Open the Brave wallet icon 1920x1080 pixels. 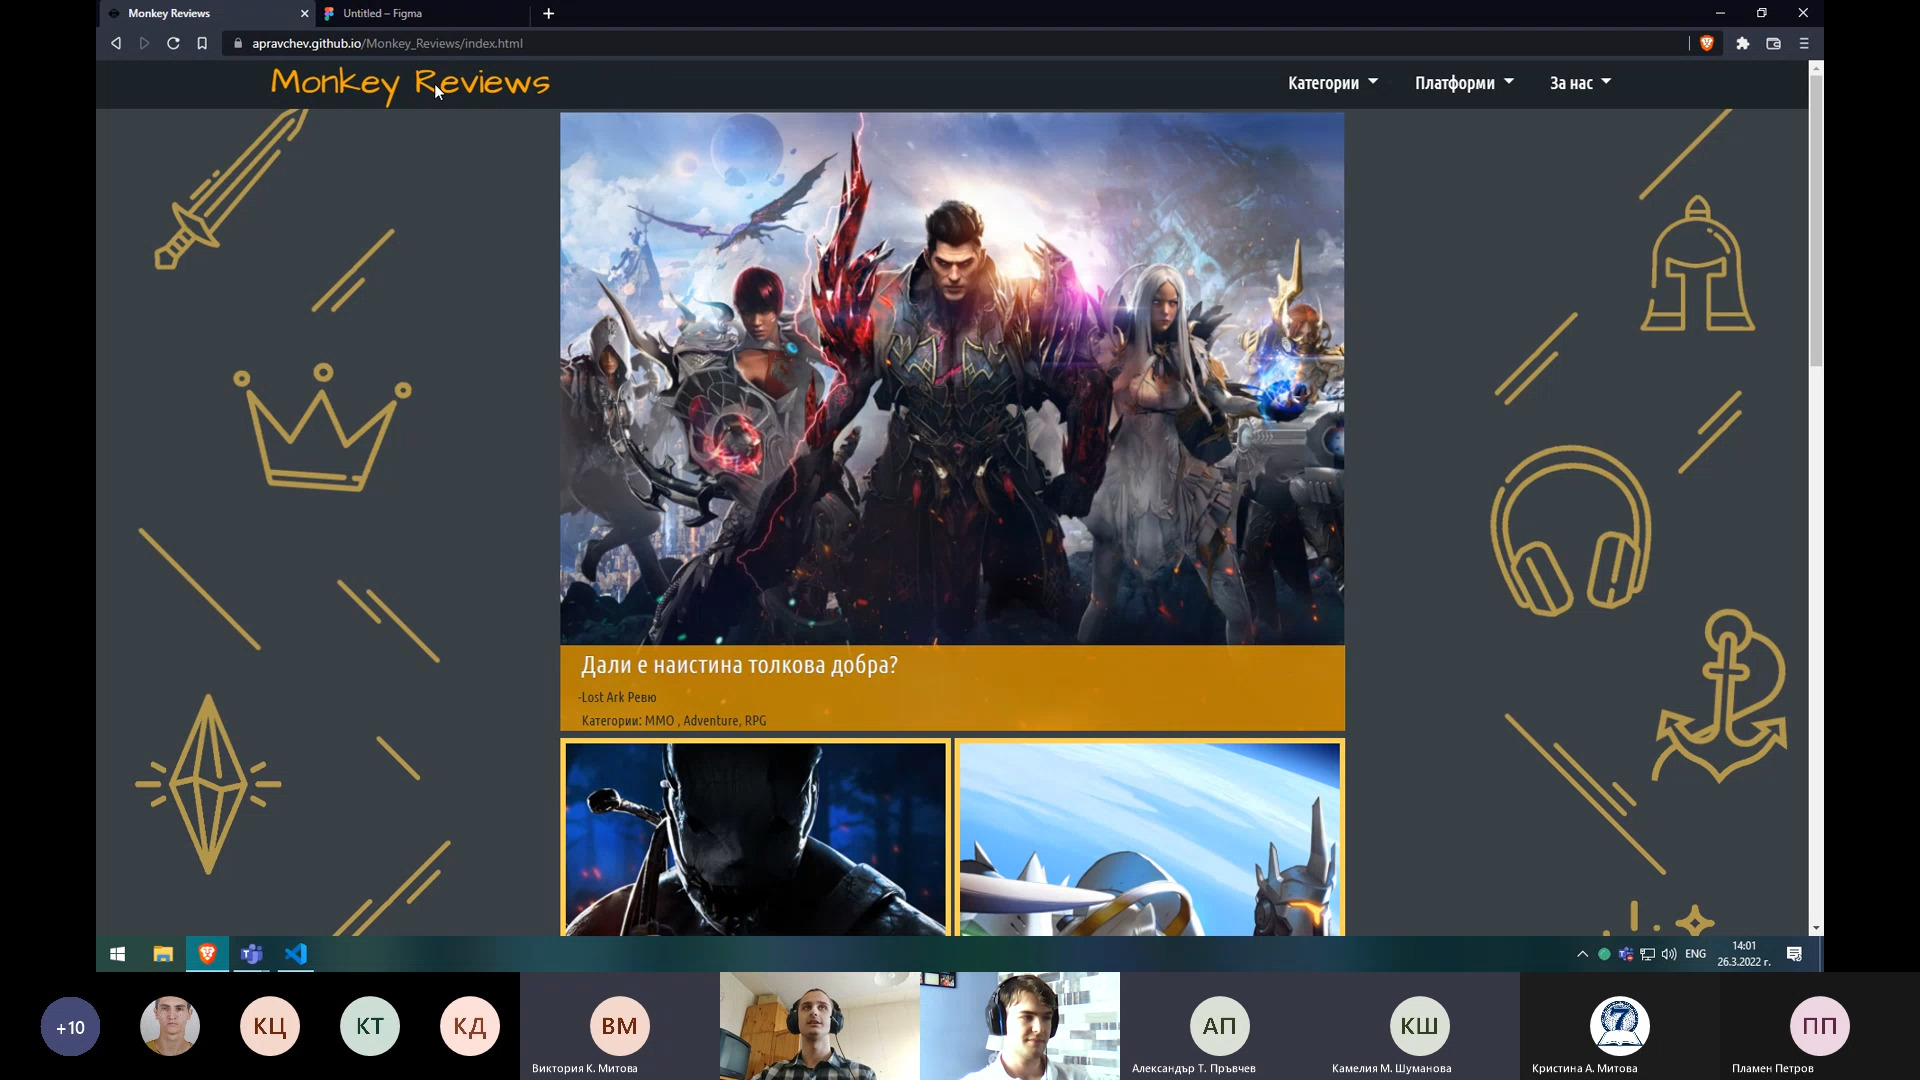tap(1773, 43)
